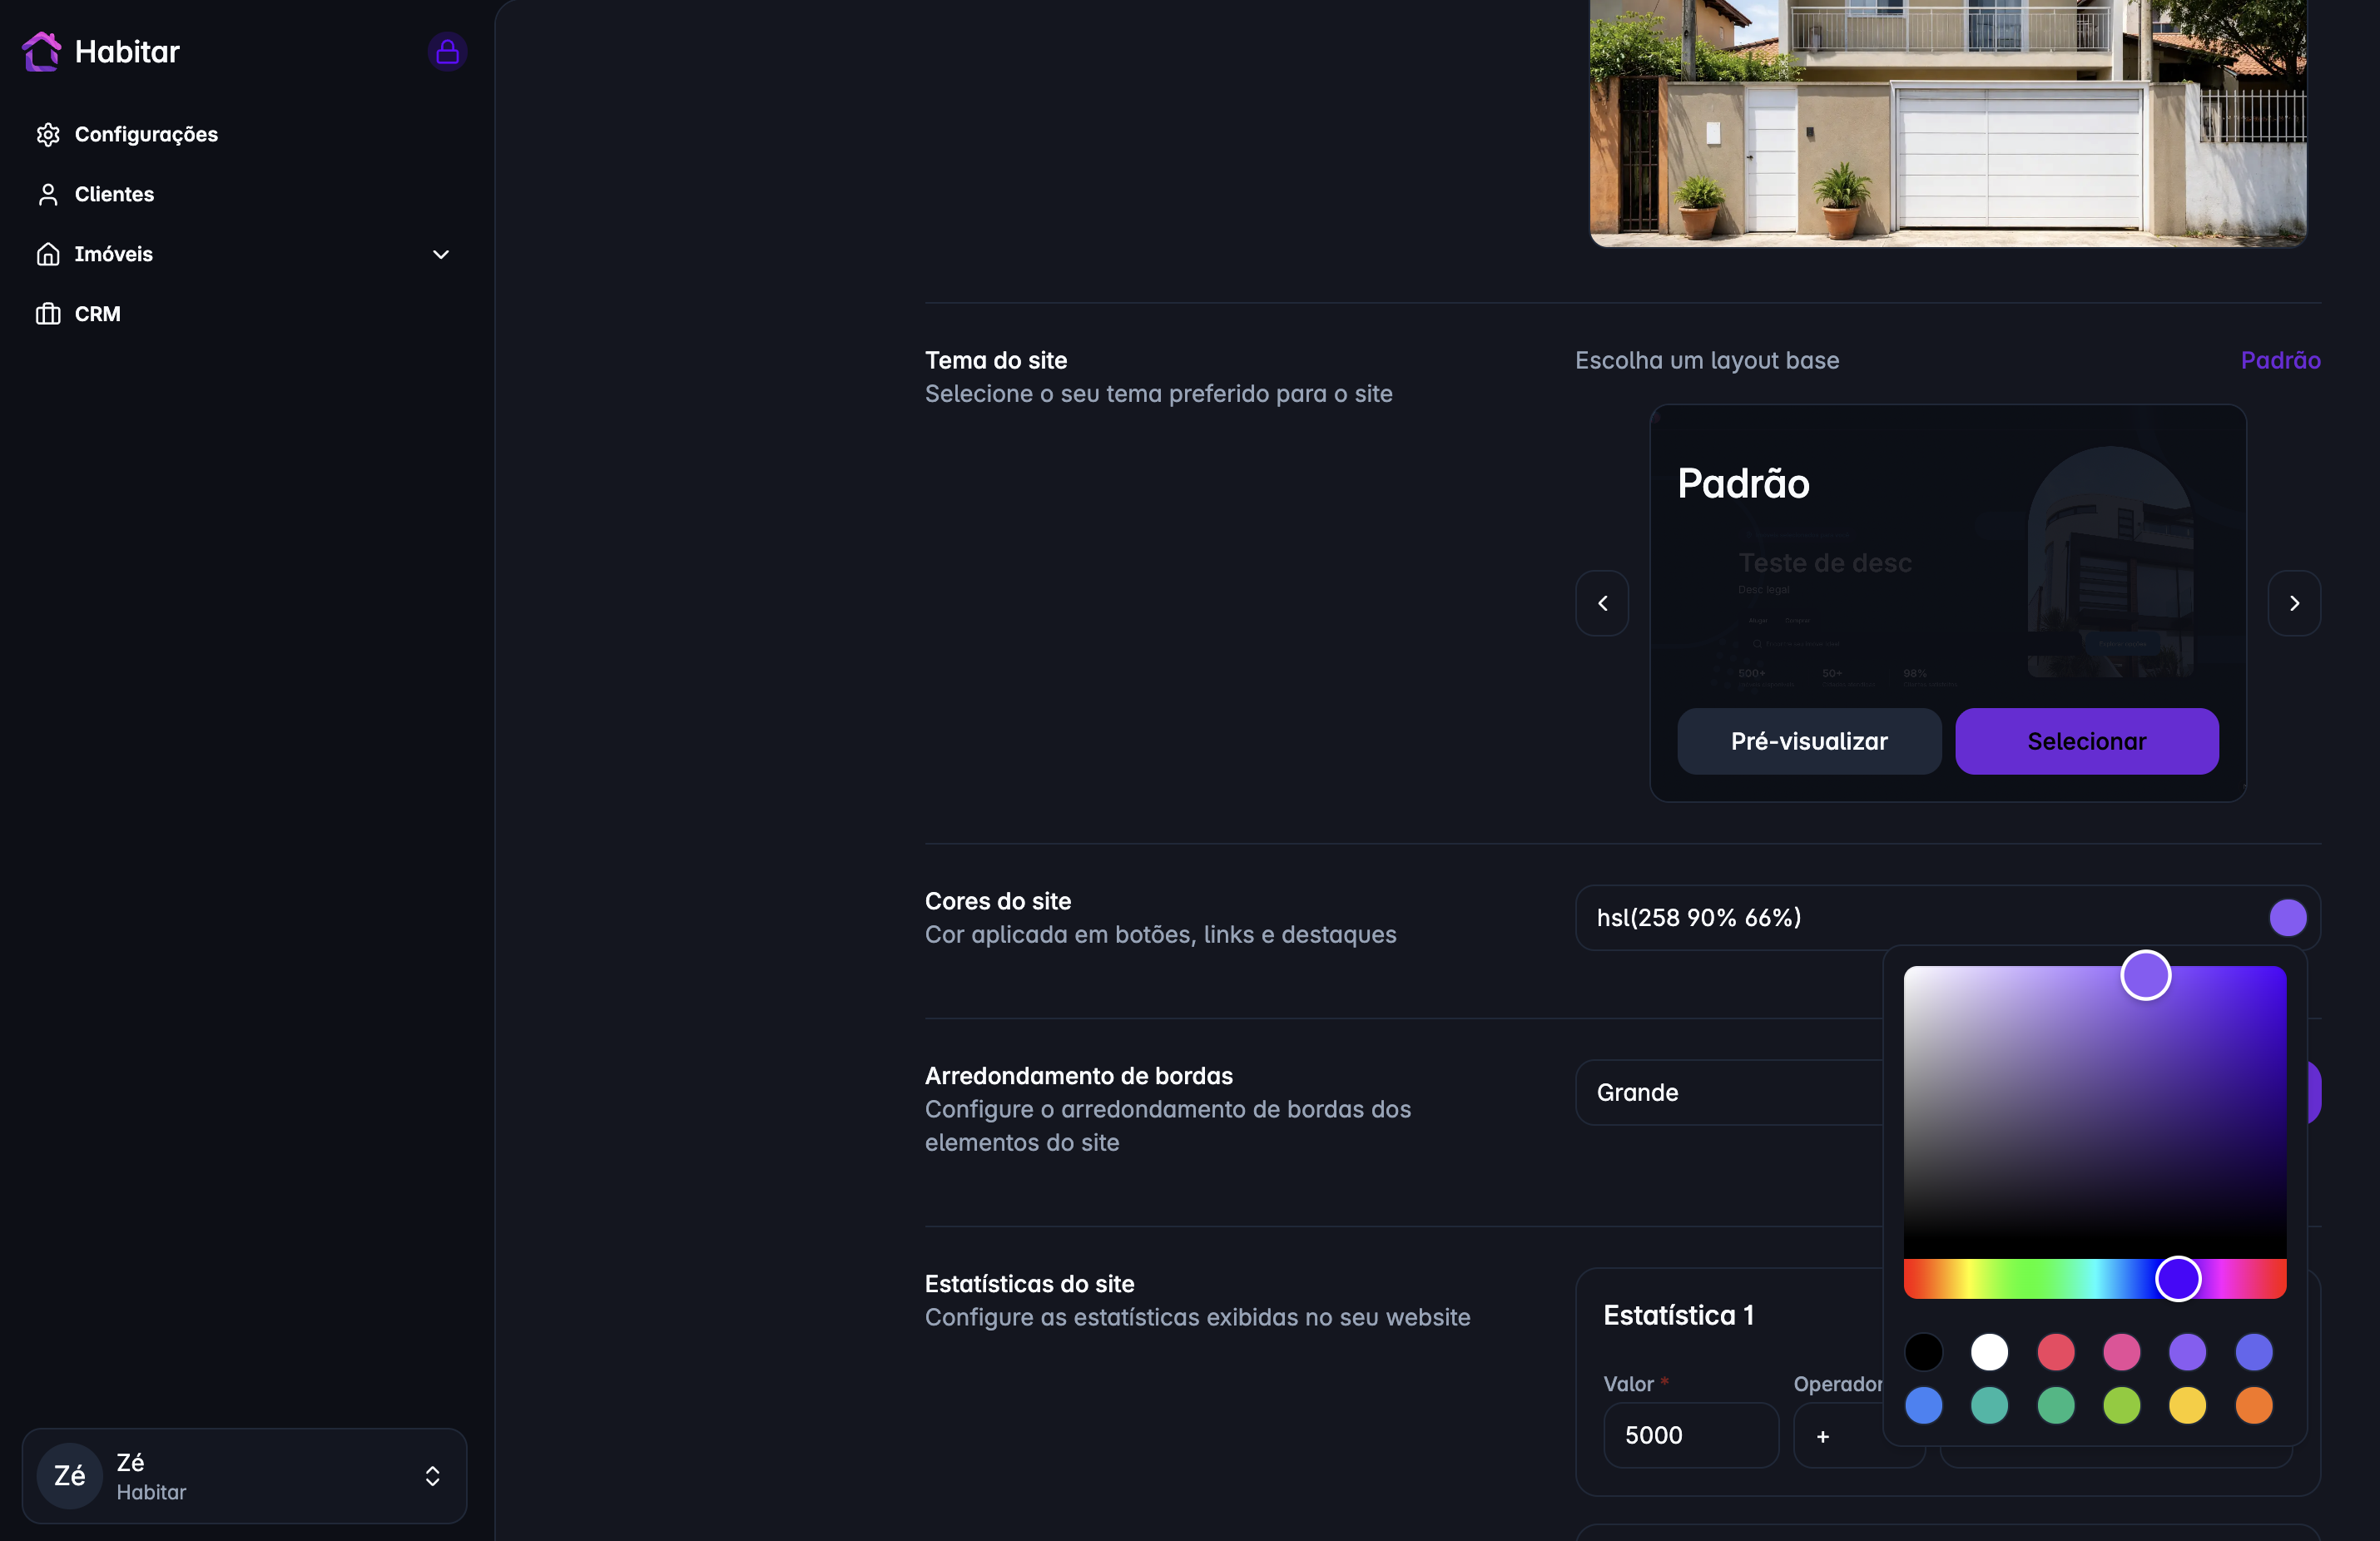Click the Imóveis house icon
Viewport: 2380px width, 1541px height.
point(49,254)
